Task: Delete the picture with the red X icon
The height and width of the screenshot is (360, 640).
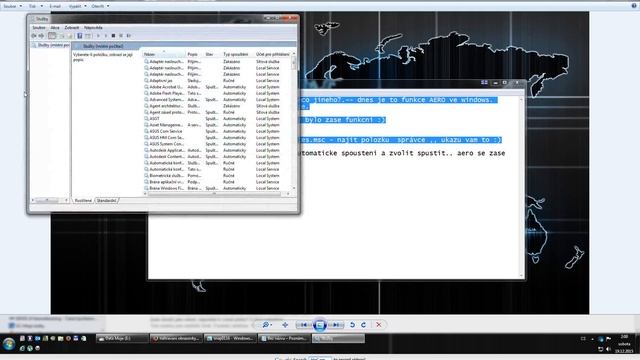Action: pos(379,325)
